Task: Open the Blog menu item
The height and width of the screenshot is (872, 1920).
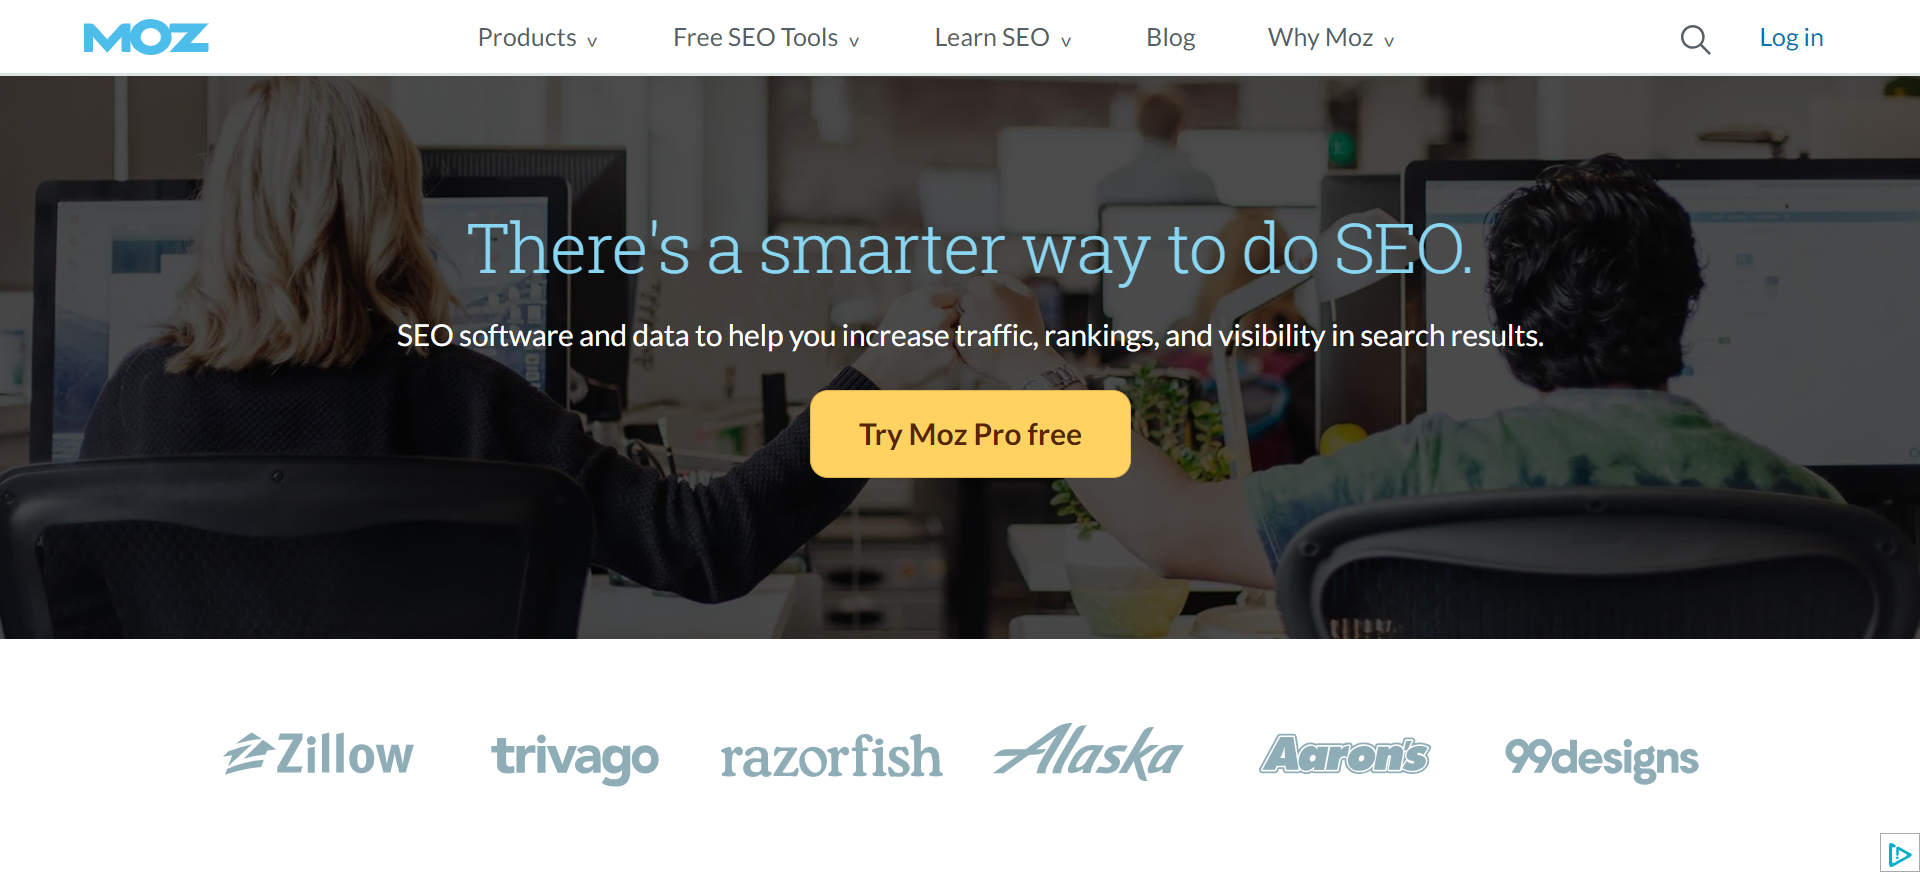Action: click(x=1170, y=38)
